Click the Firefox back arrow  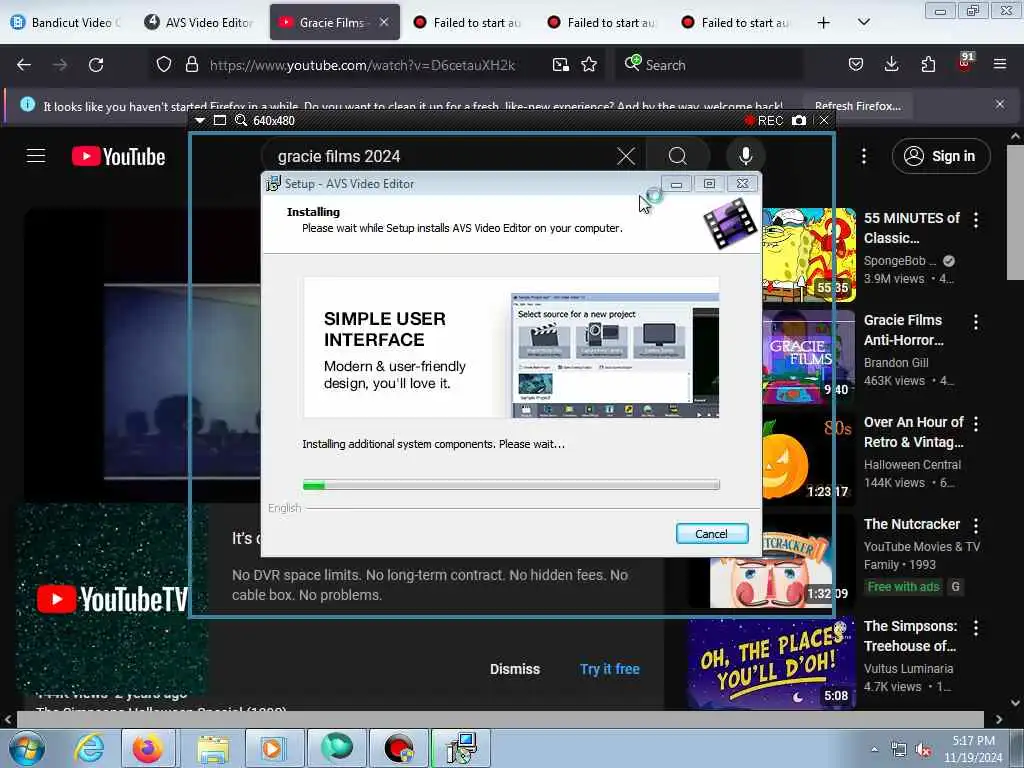pos(24,65)
